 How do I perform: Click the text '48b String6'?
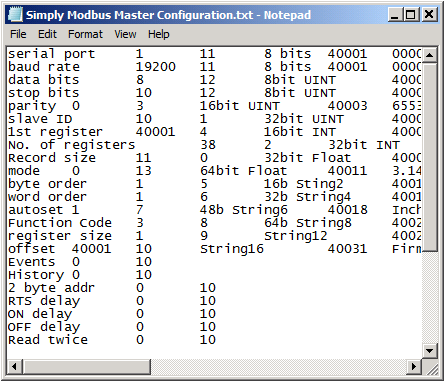243,210
